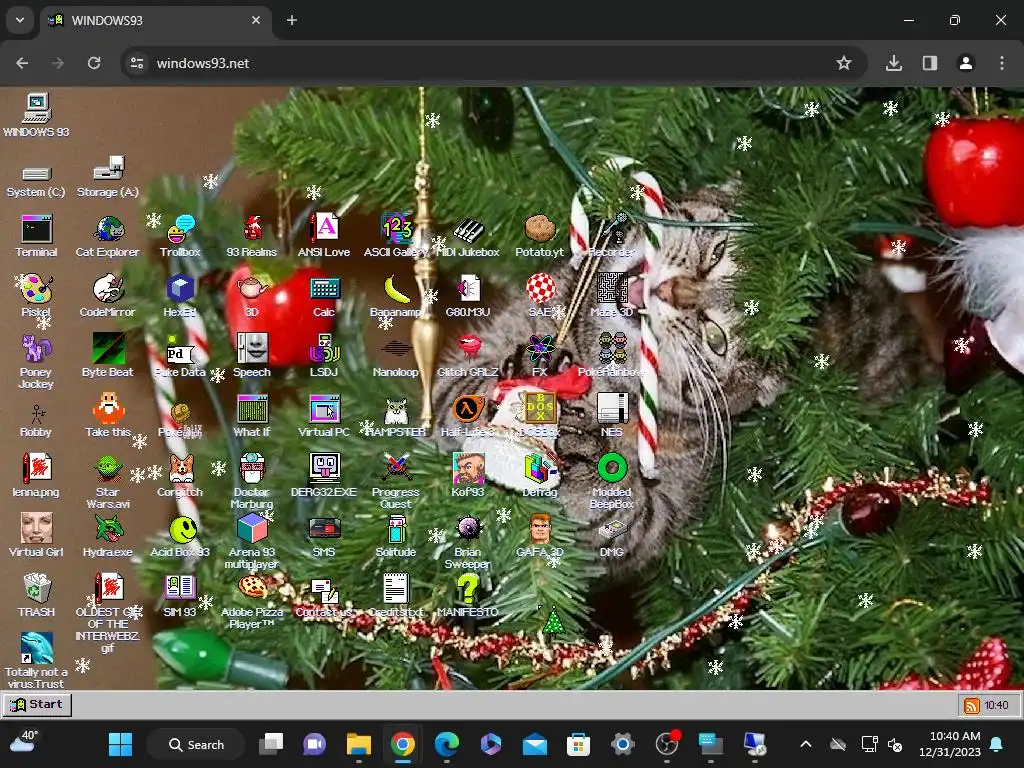Open Credits.txt file
Screen dimensions: 1024x768
click(x=396, y=590)
